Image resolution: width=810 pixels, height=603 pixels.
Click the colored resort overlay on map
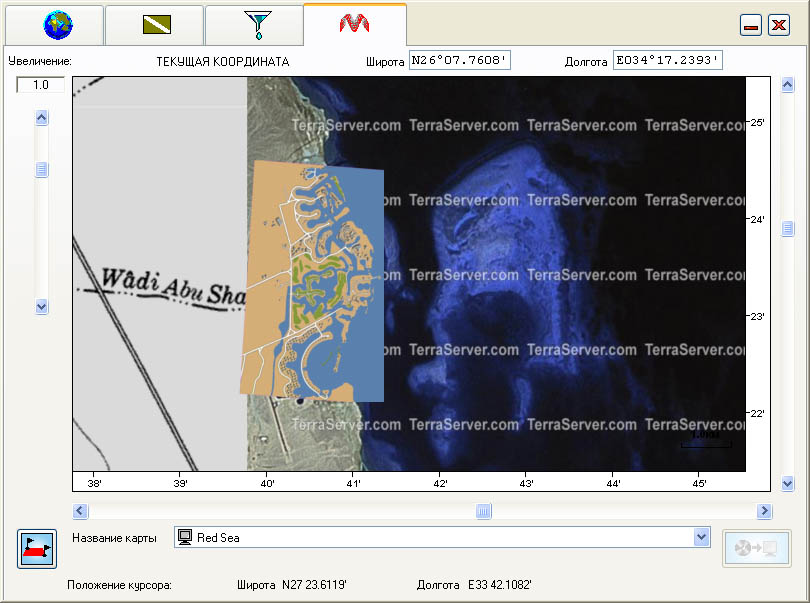pos(313,282)
